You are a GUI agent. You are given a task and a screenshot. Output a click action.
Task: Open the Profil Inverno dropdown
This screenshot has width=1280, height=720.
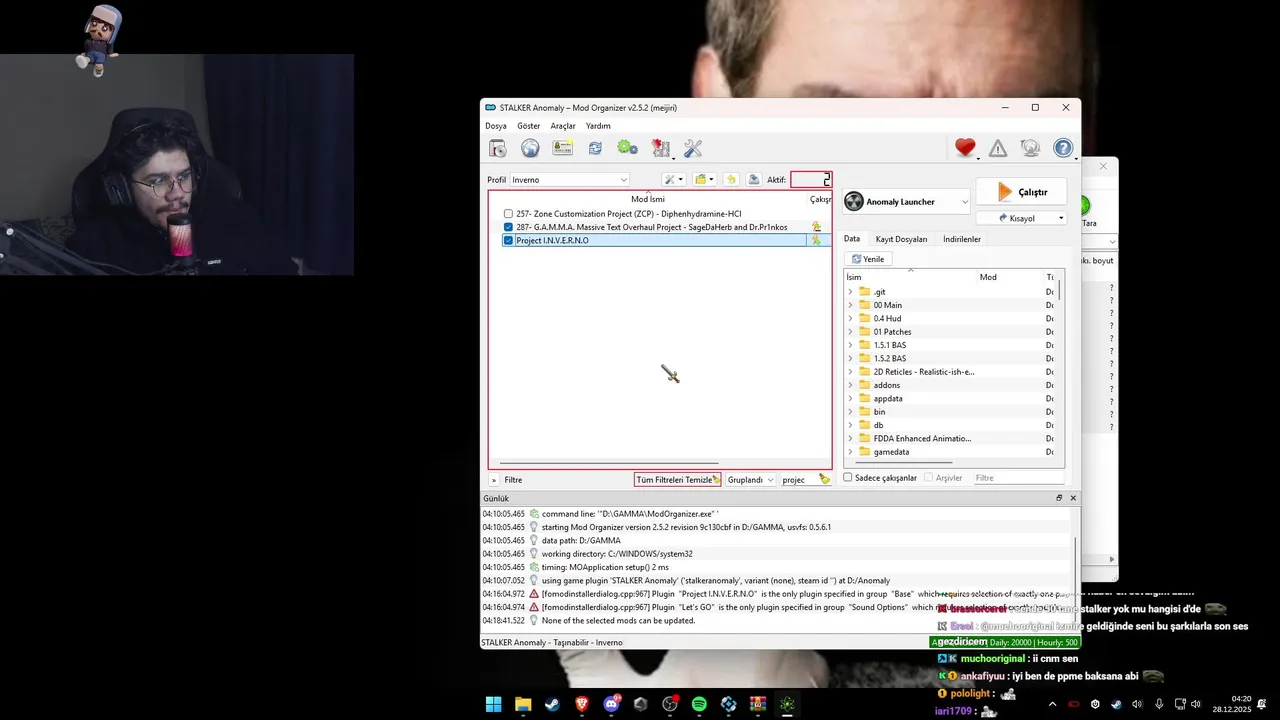click(x=569, y=180)
